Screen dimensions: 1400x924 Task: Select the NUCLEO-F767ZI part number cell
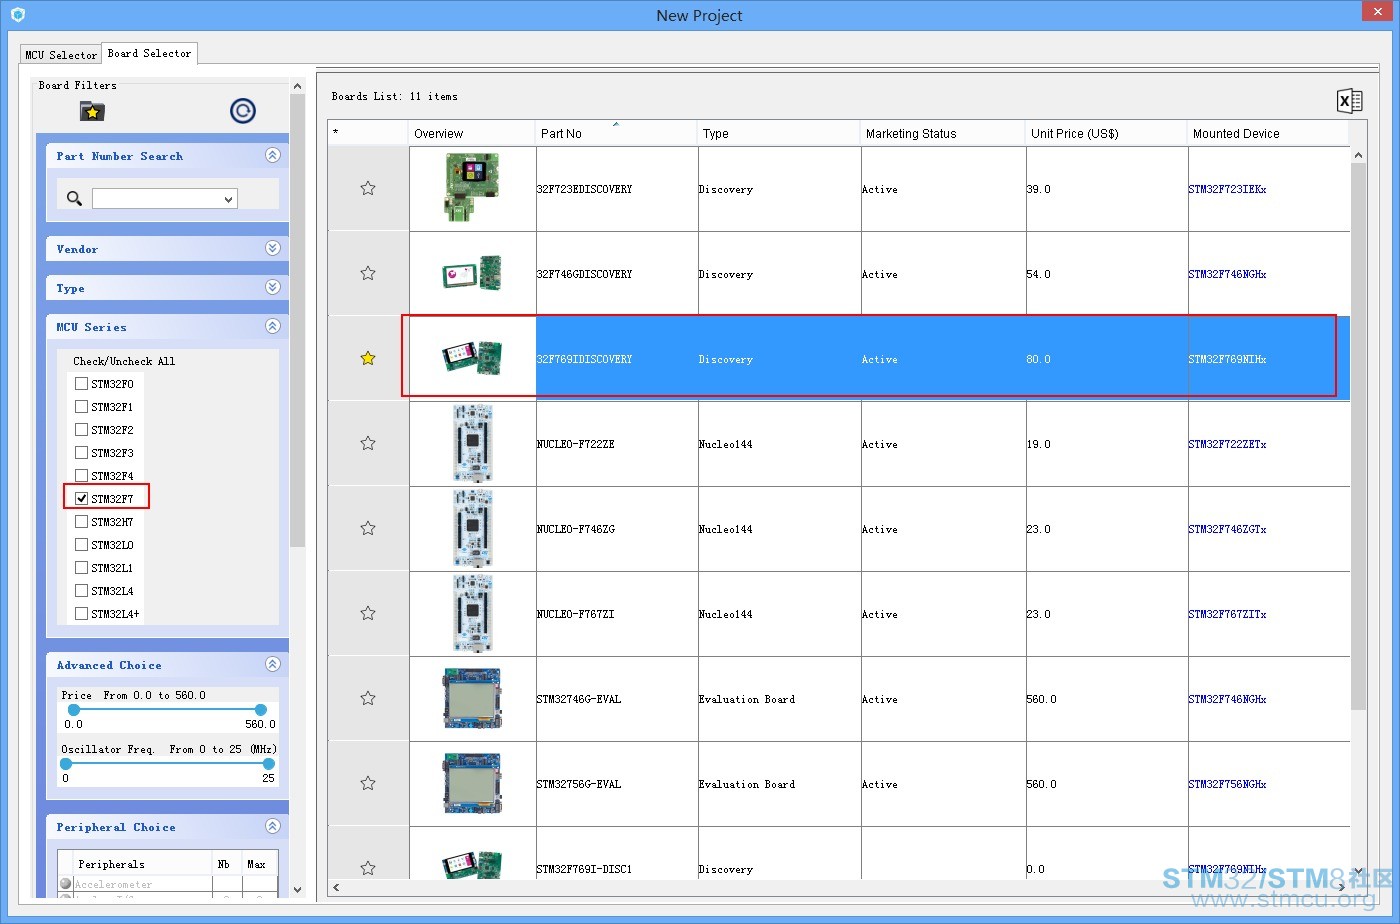616,614
